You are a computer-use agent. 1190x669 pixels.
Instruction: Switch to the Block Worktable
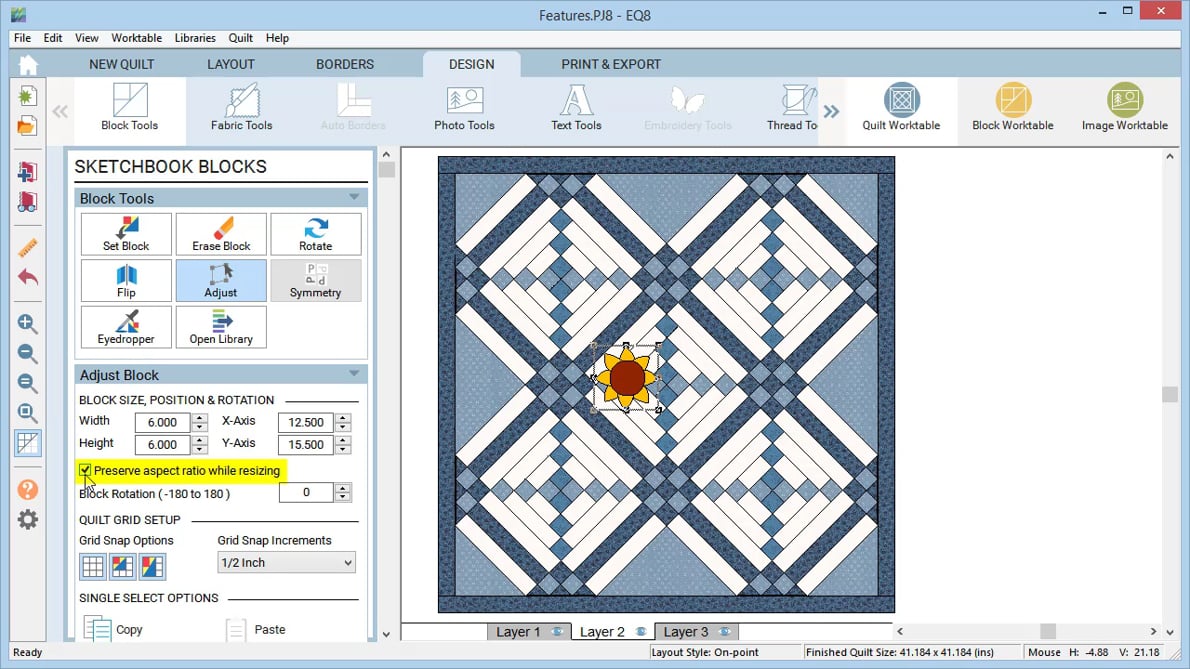pyautogui.click(x=1012, y=107)
